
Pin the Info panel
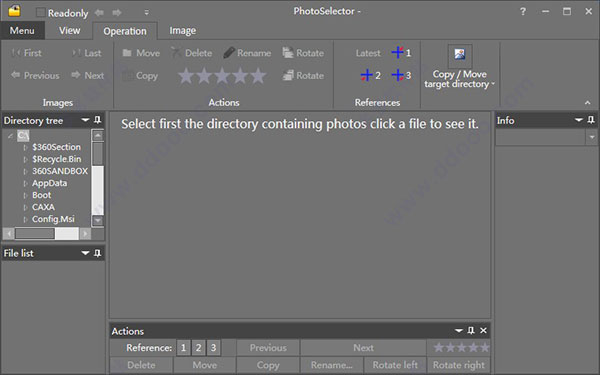(x=591, y=120)
